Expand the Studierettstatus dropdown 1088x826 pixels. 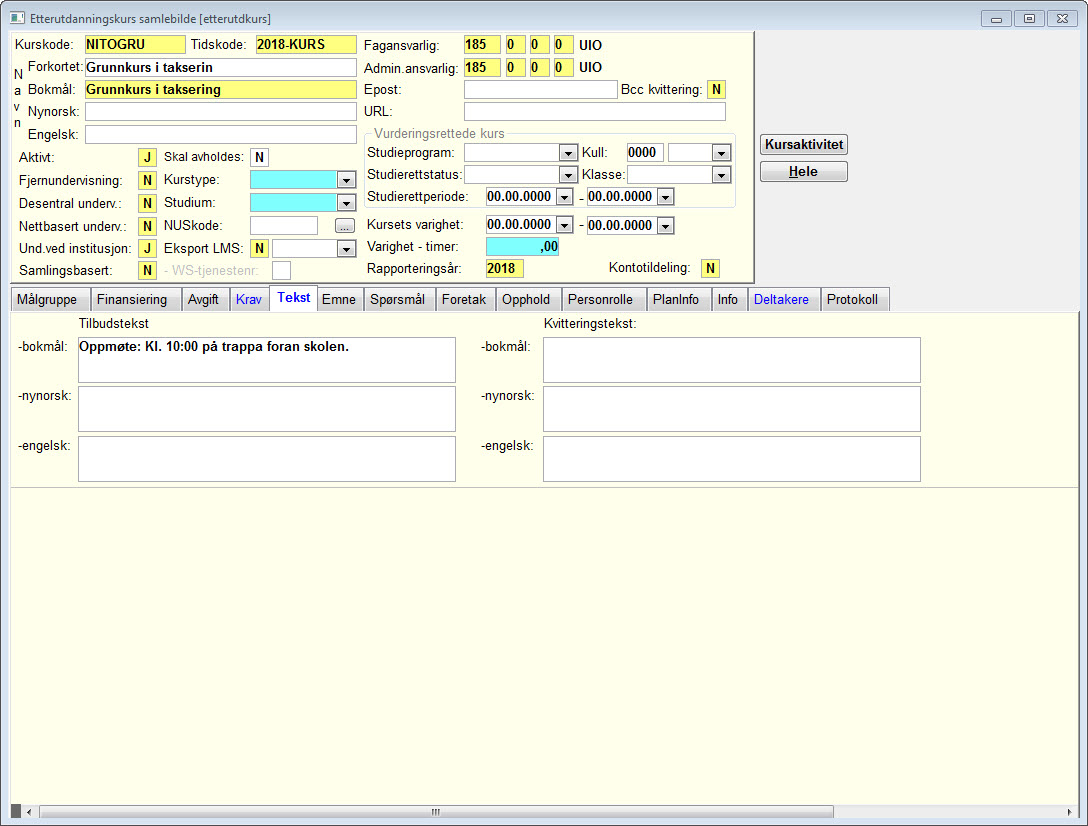click(568, 175)
